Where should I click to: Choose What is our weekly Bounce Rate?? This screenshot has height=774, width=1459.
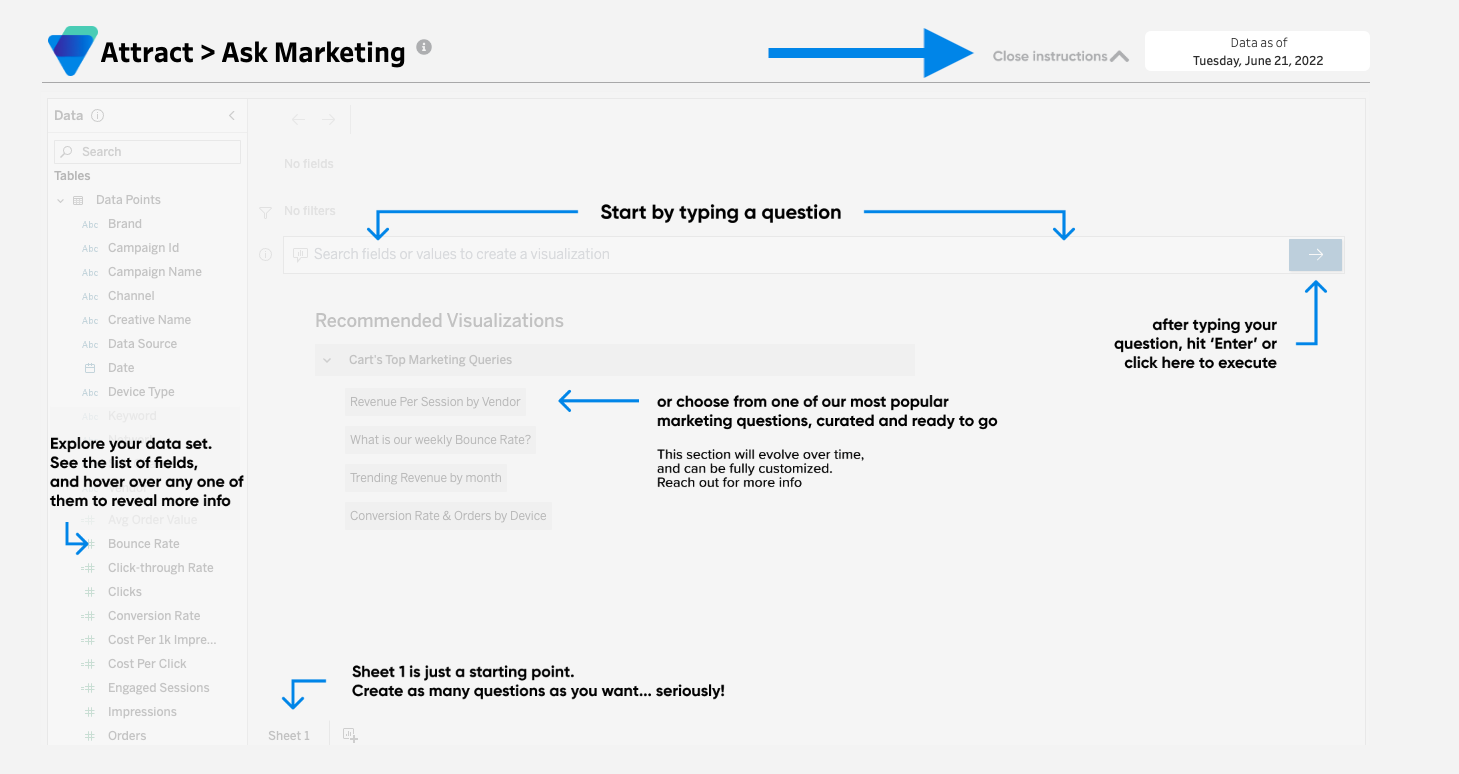(440, 440)
